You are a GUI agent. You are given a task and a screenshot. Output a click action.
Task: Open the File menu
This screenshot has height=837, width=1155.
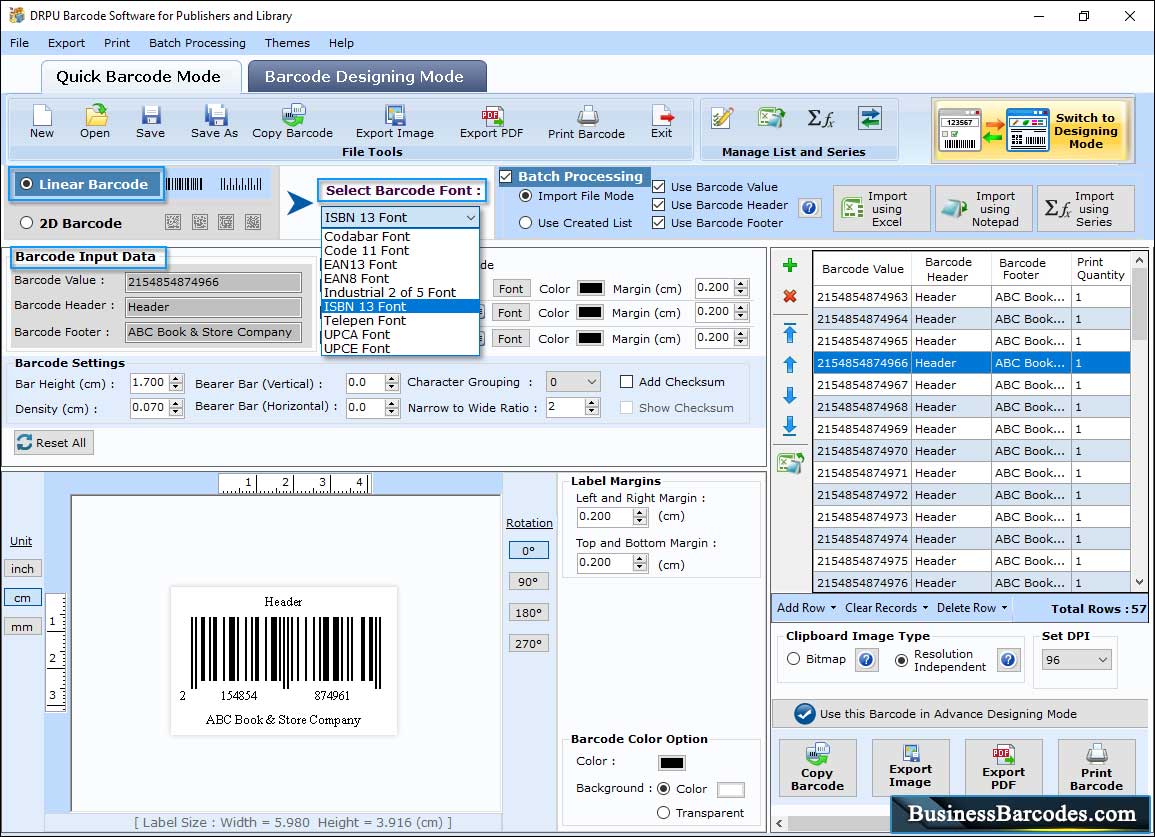tap(19, 43)
